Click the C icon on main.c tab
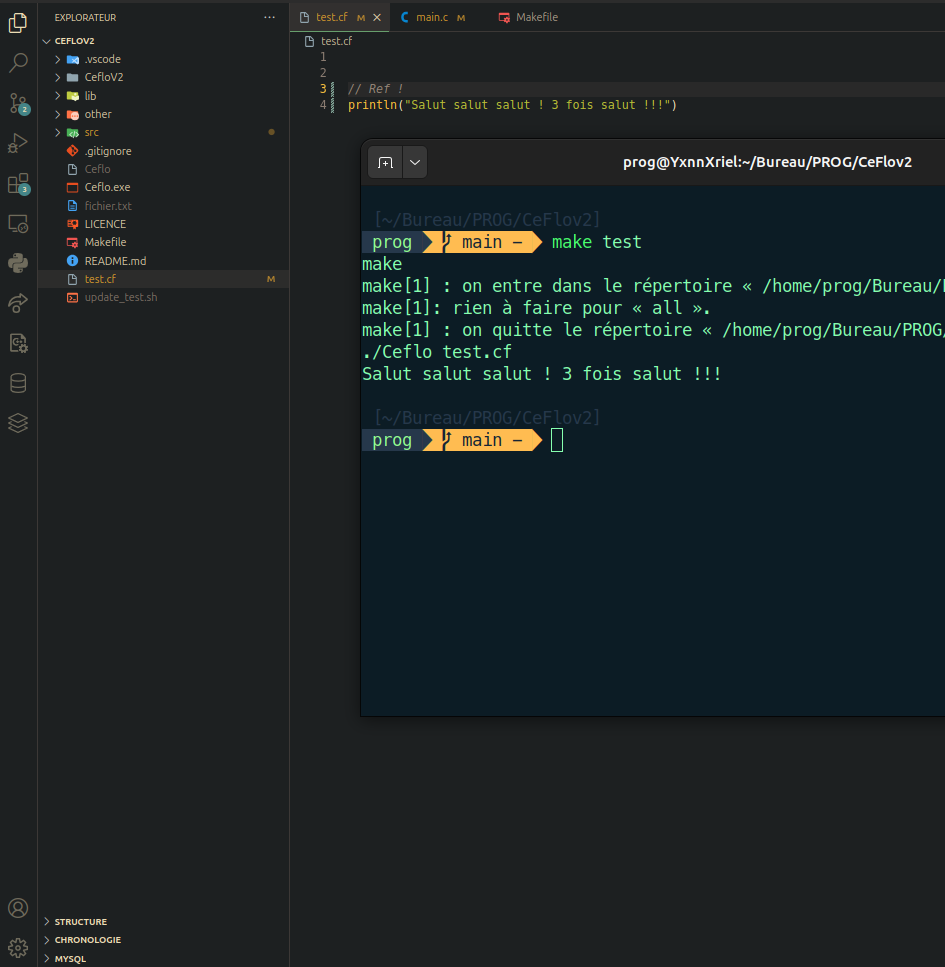This screenshot has width=945, height=967. pyautogui.click(x=405, y=17)
